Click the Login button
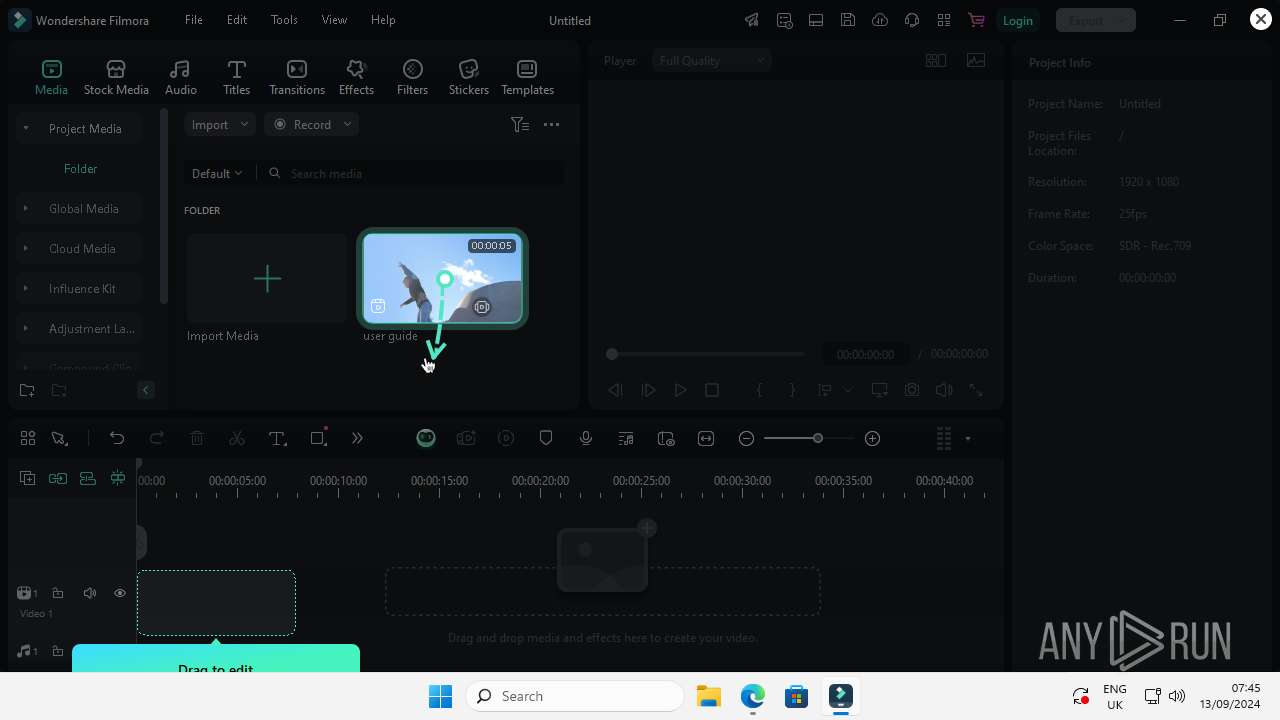Screen dimensions: 1280x720 pyautogui.click(x=1017, y=20)
